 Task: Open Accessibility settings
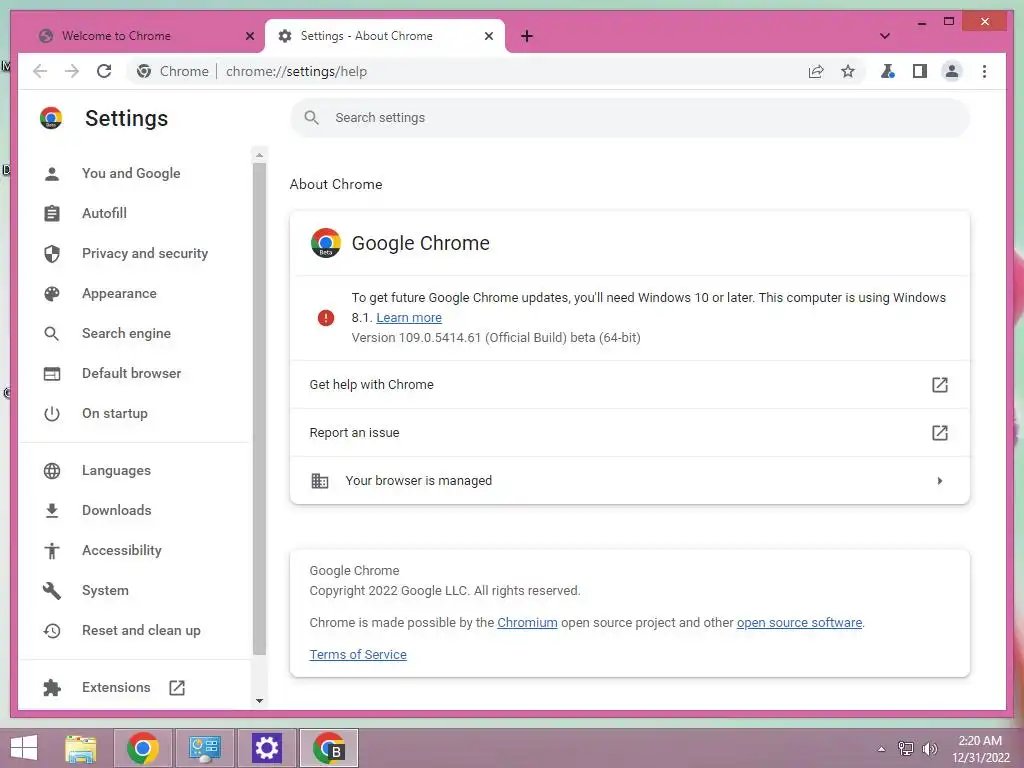click(121, 550)
